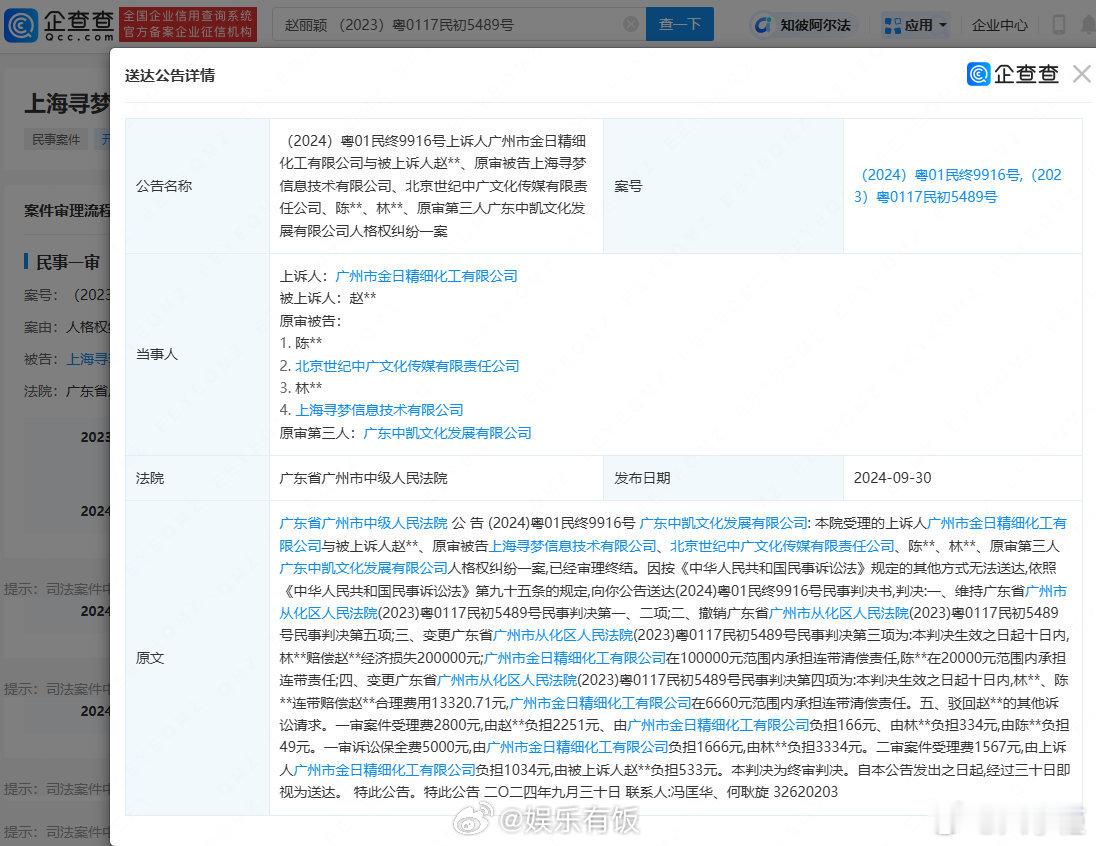Clear the search box with the X icon
The width and height of the screenshot is (1096, 846).
(630, 24)
